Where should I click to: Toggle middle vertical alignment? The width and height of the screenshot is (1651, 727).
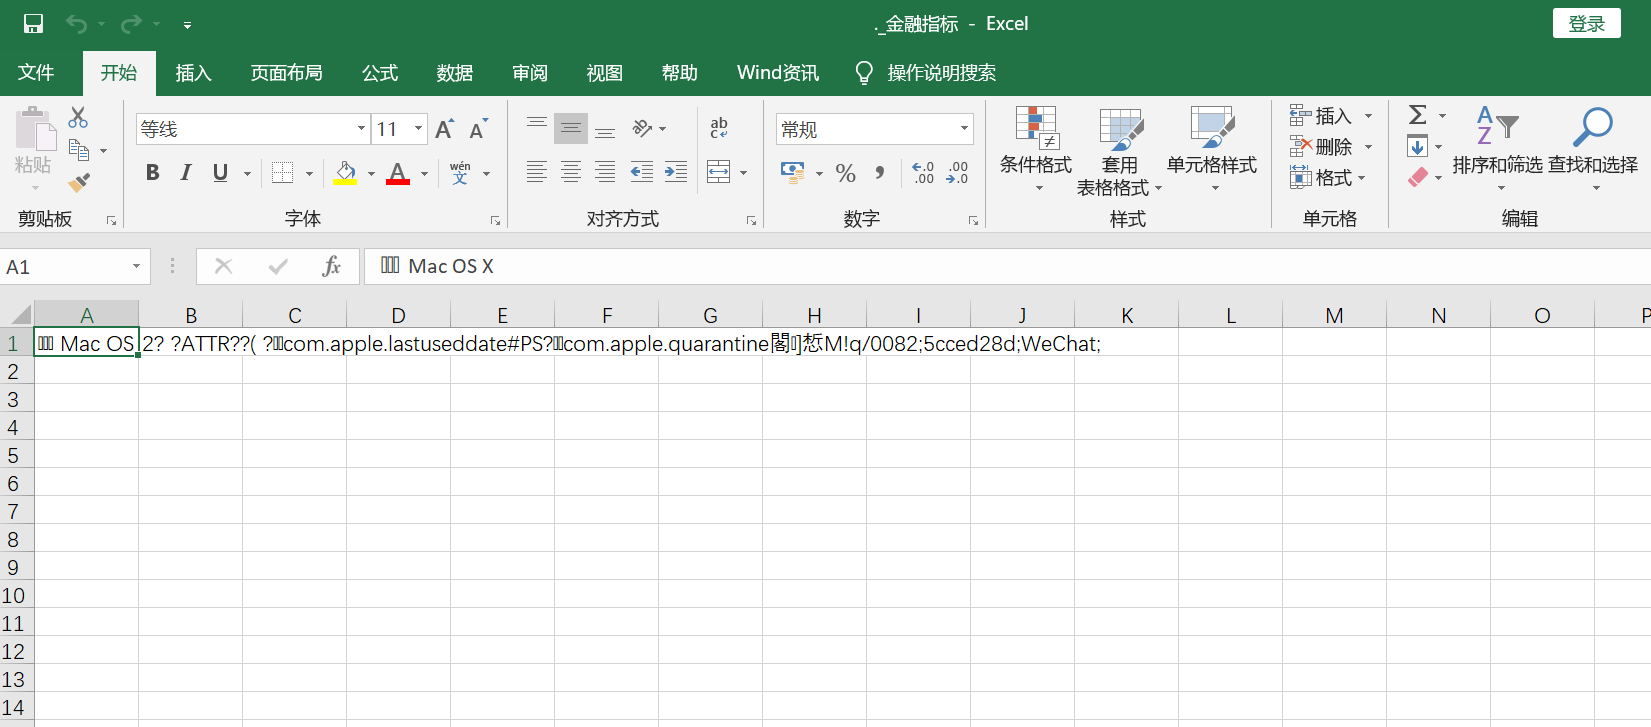(x=571, y=129)
